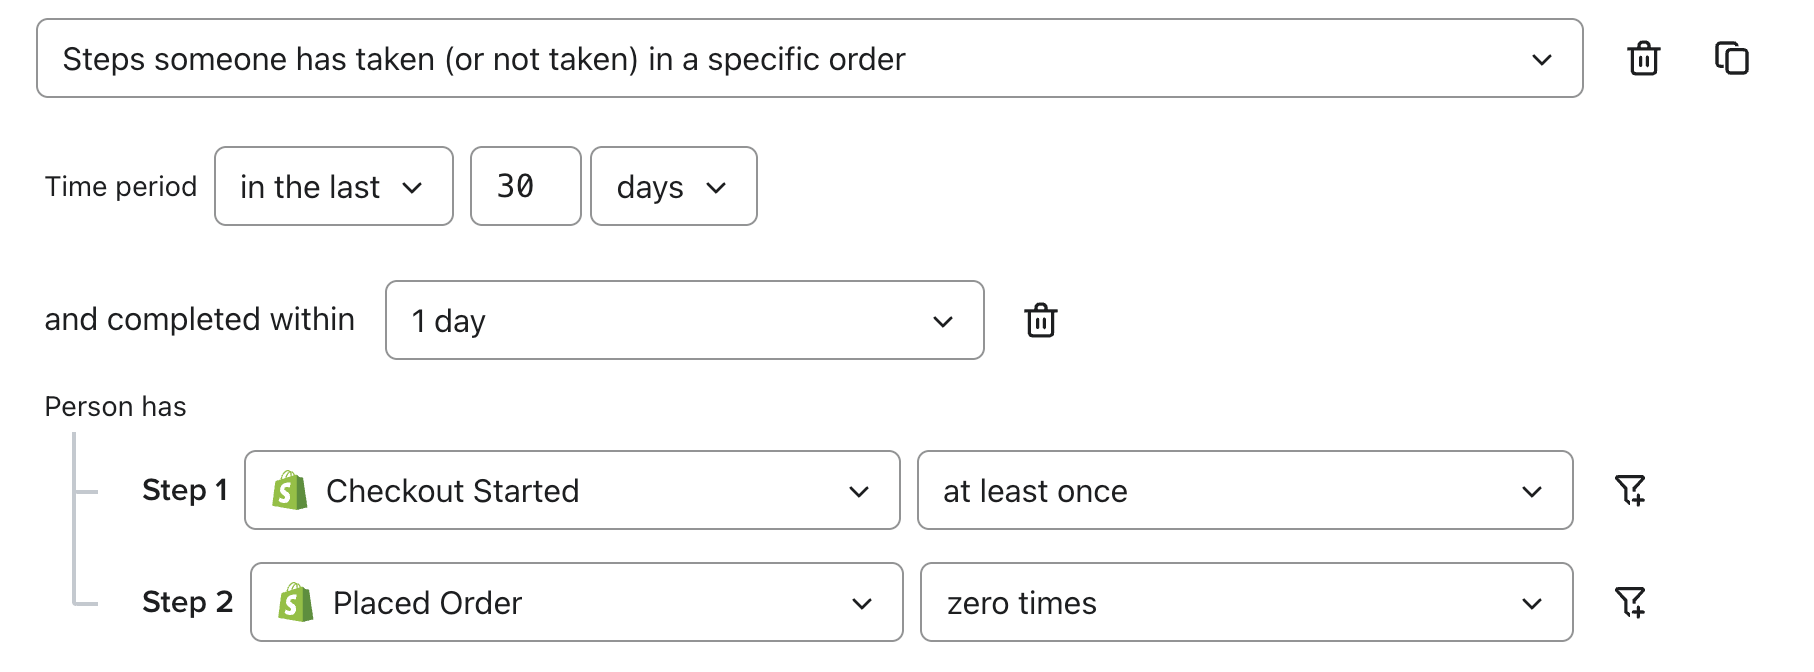Click the chevron on 'zero times'

coord(1532,602)
